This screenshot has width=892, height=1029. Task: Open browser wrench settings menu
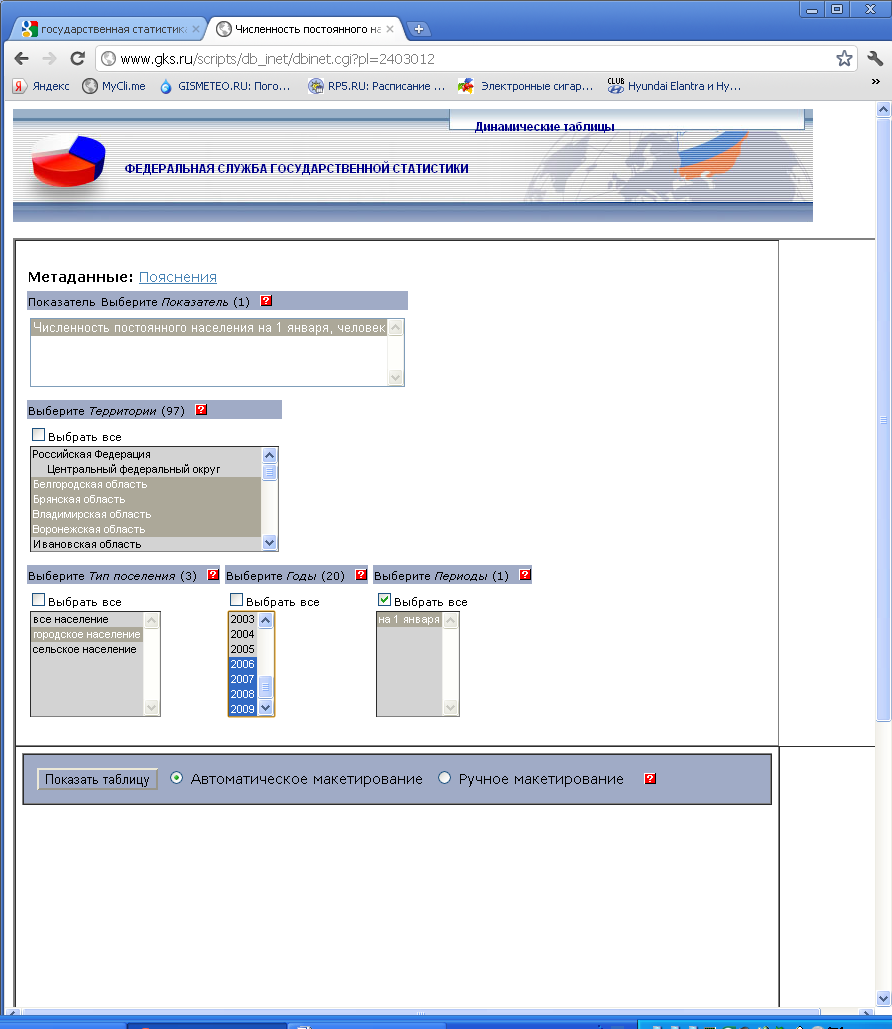875,58
